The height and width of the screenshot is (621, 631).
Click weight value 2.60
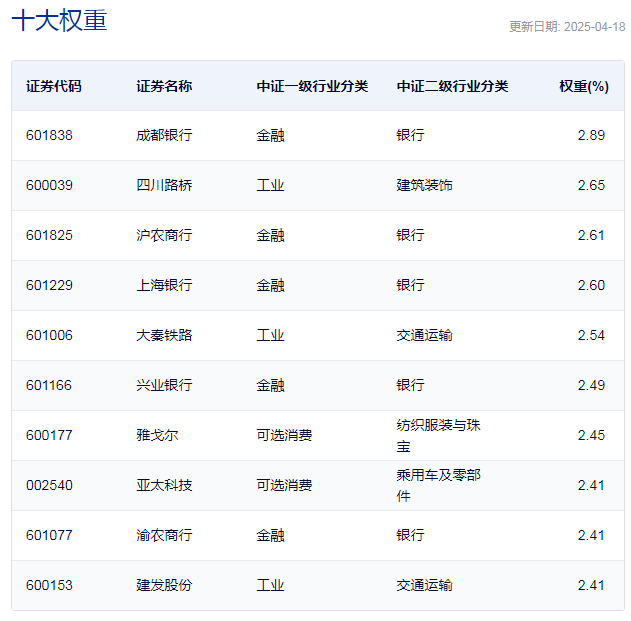point(591,285)
